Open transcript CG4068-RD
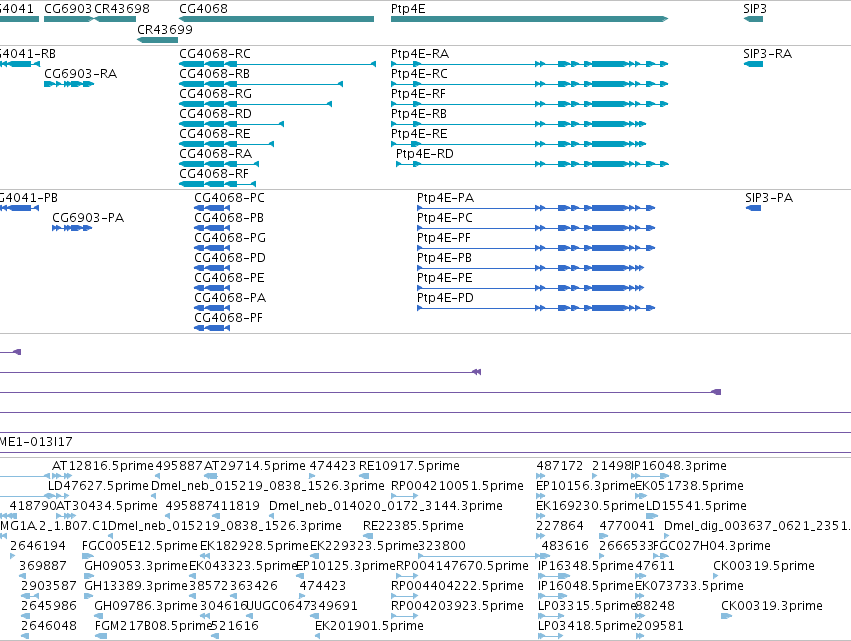The width and height of the screenshot is (851, 641). (x=215, y=114)
